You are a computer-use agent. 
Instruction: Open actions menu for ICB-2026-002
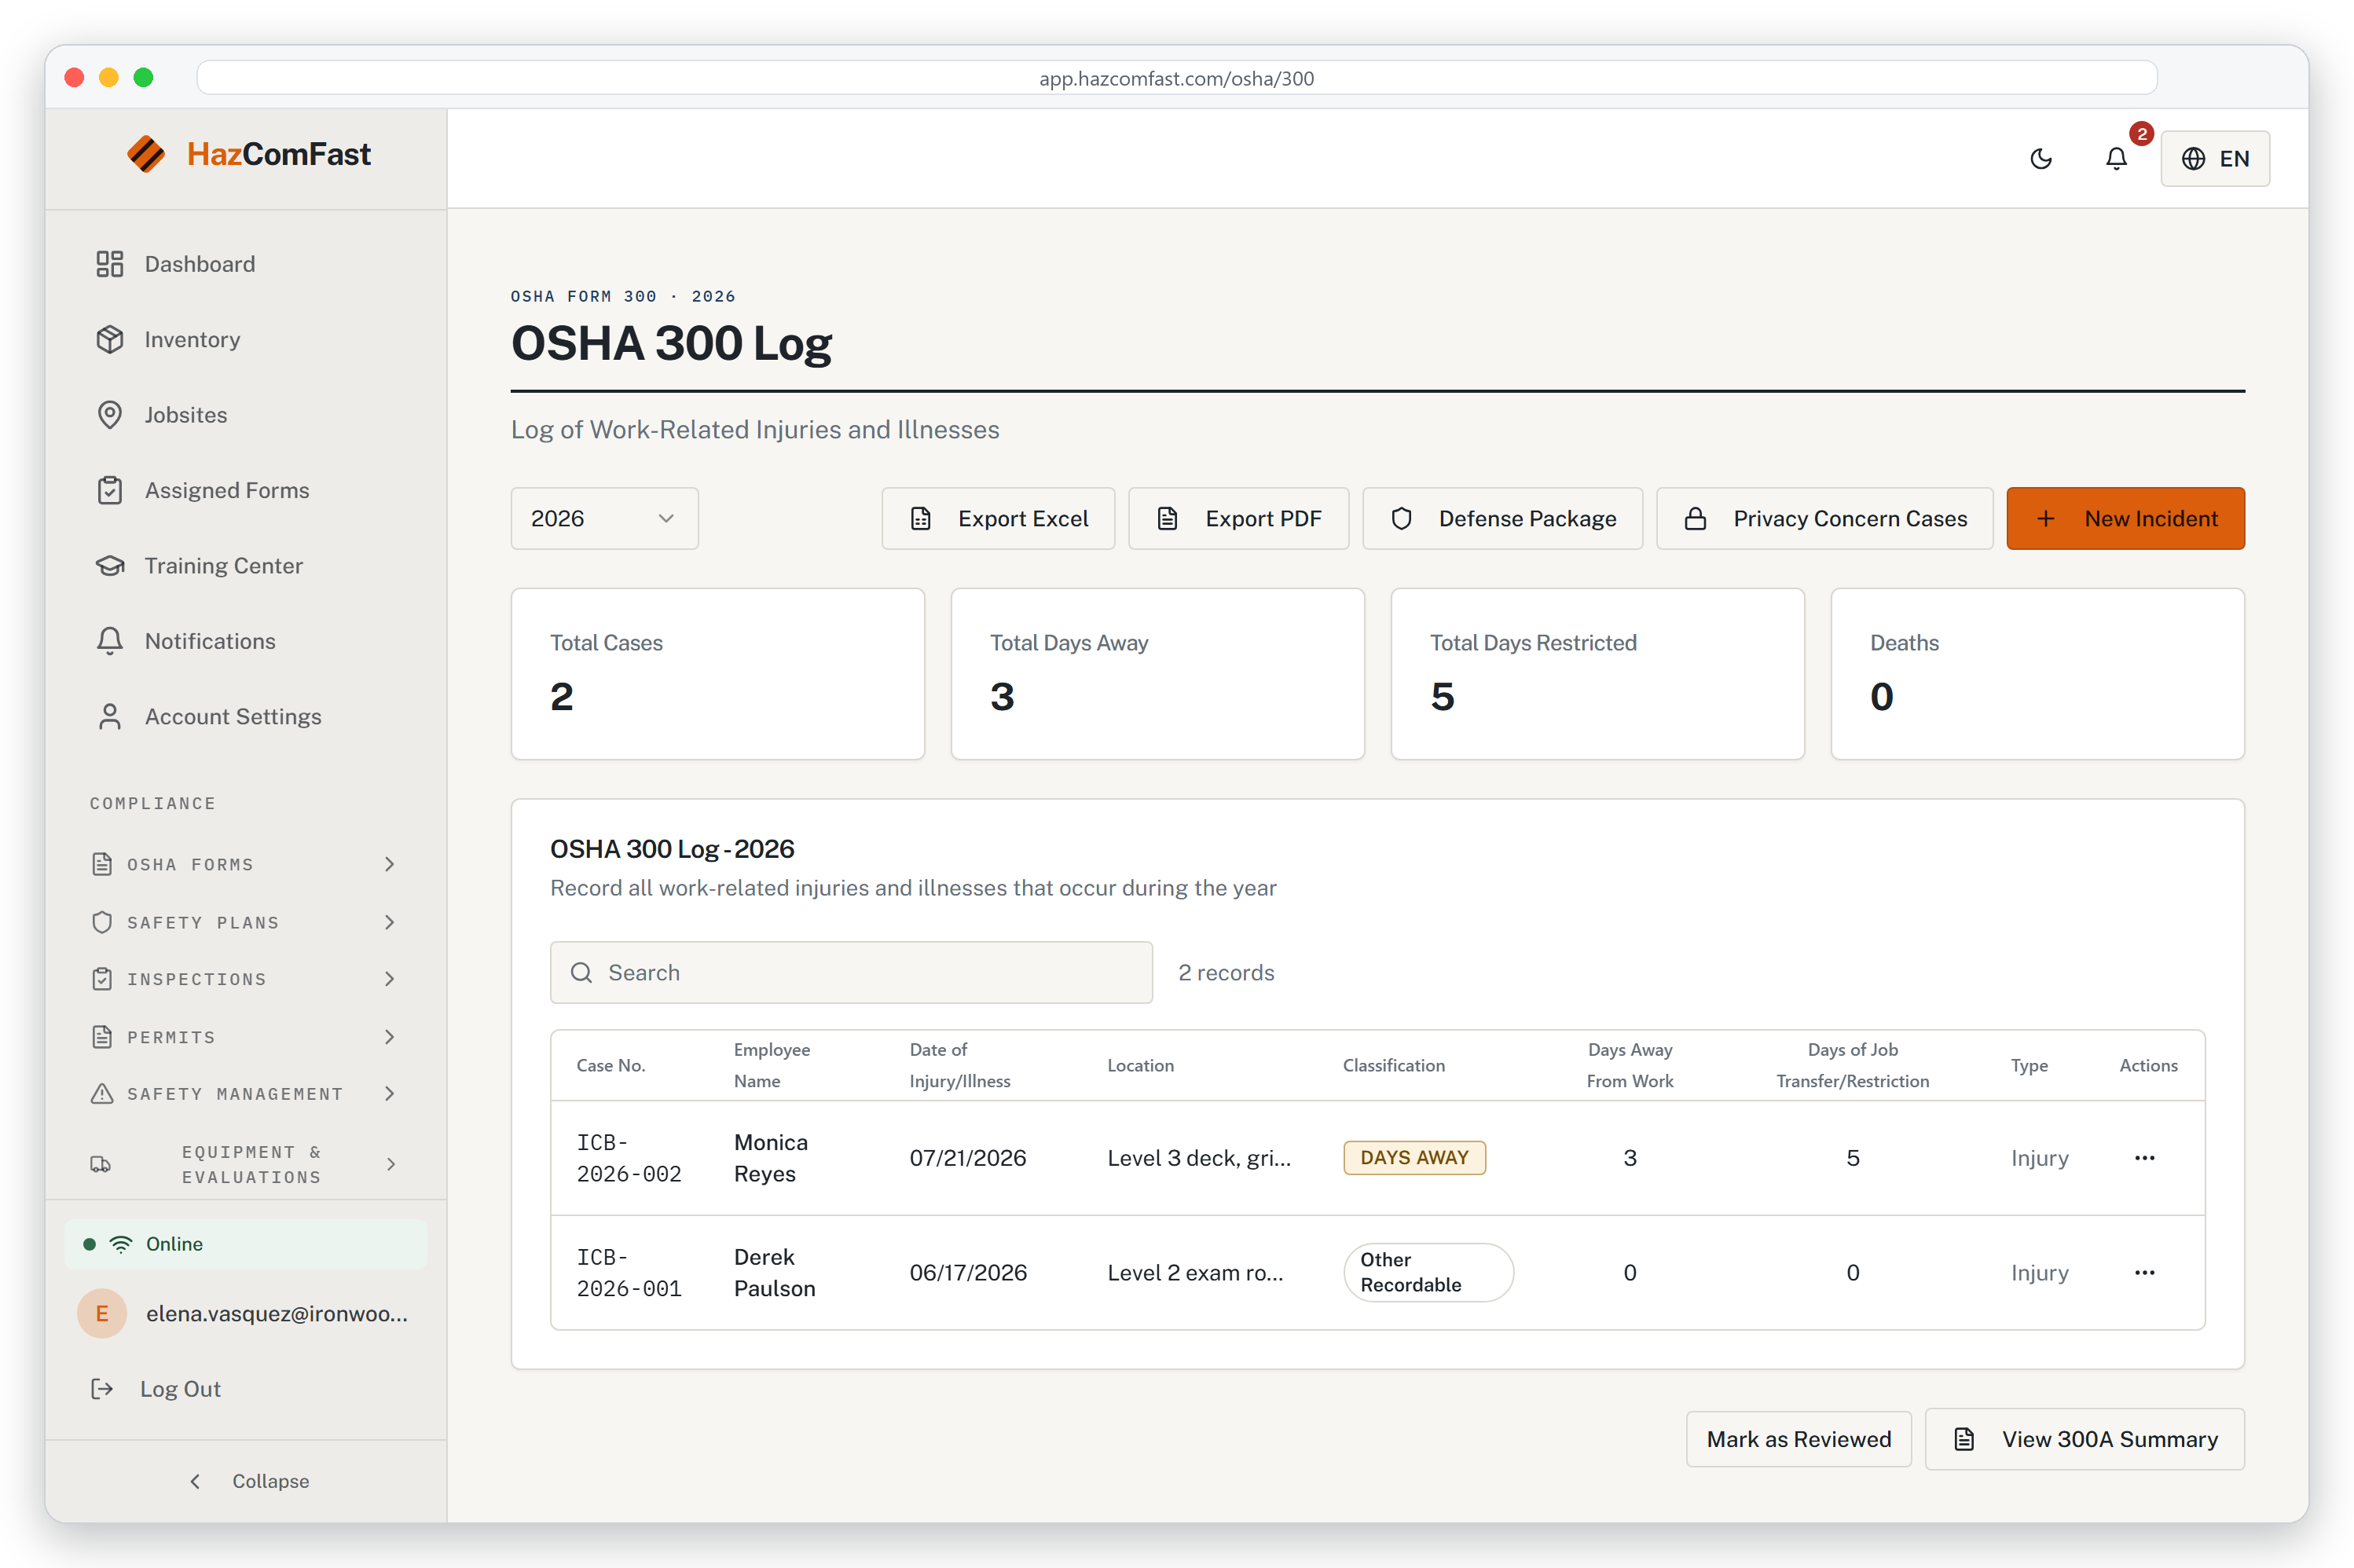coord(2145,1158)
